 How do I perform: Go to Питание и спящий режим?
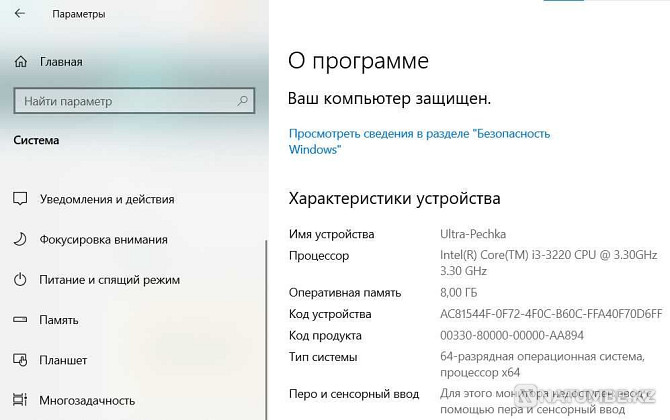point(109,280)
